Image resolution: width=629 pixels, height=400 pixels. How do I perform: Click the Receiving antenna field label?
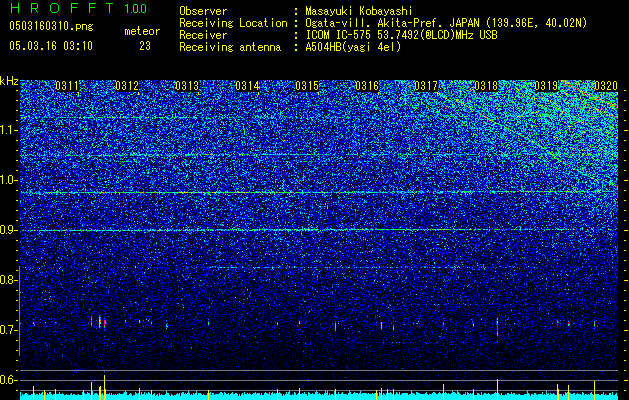230,47
